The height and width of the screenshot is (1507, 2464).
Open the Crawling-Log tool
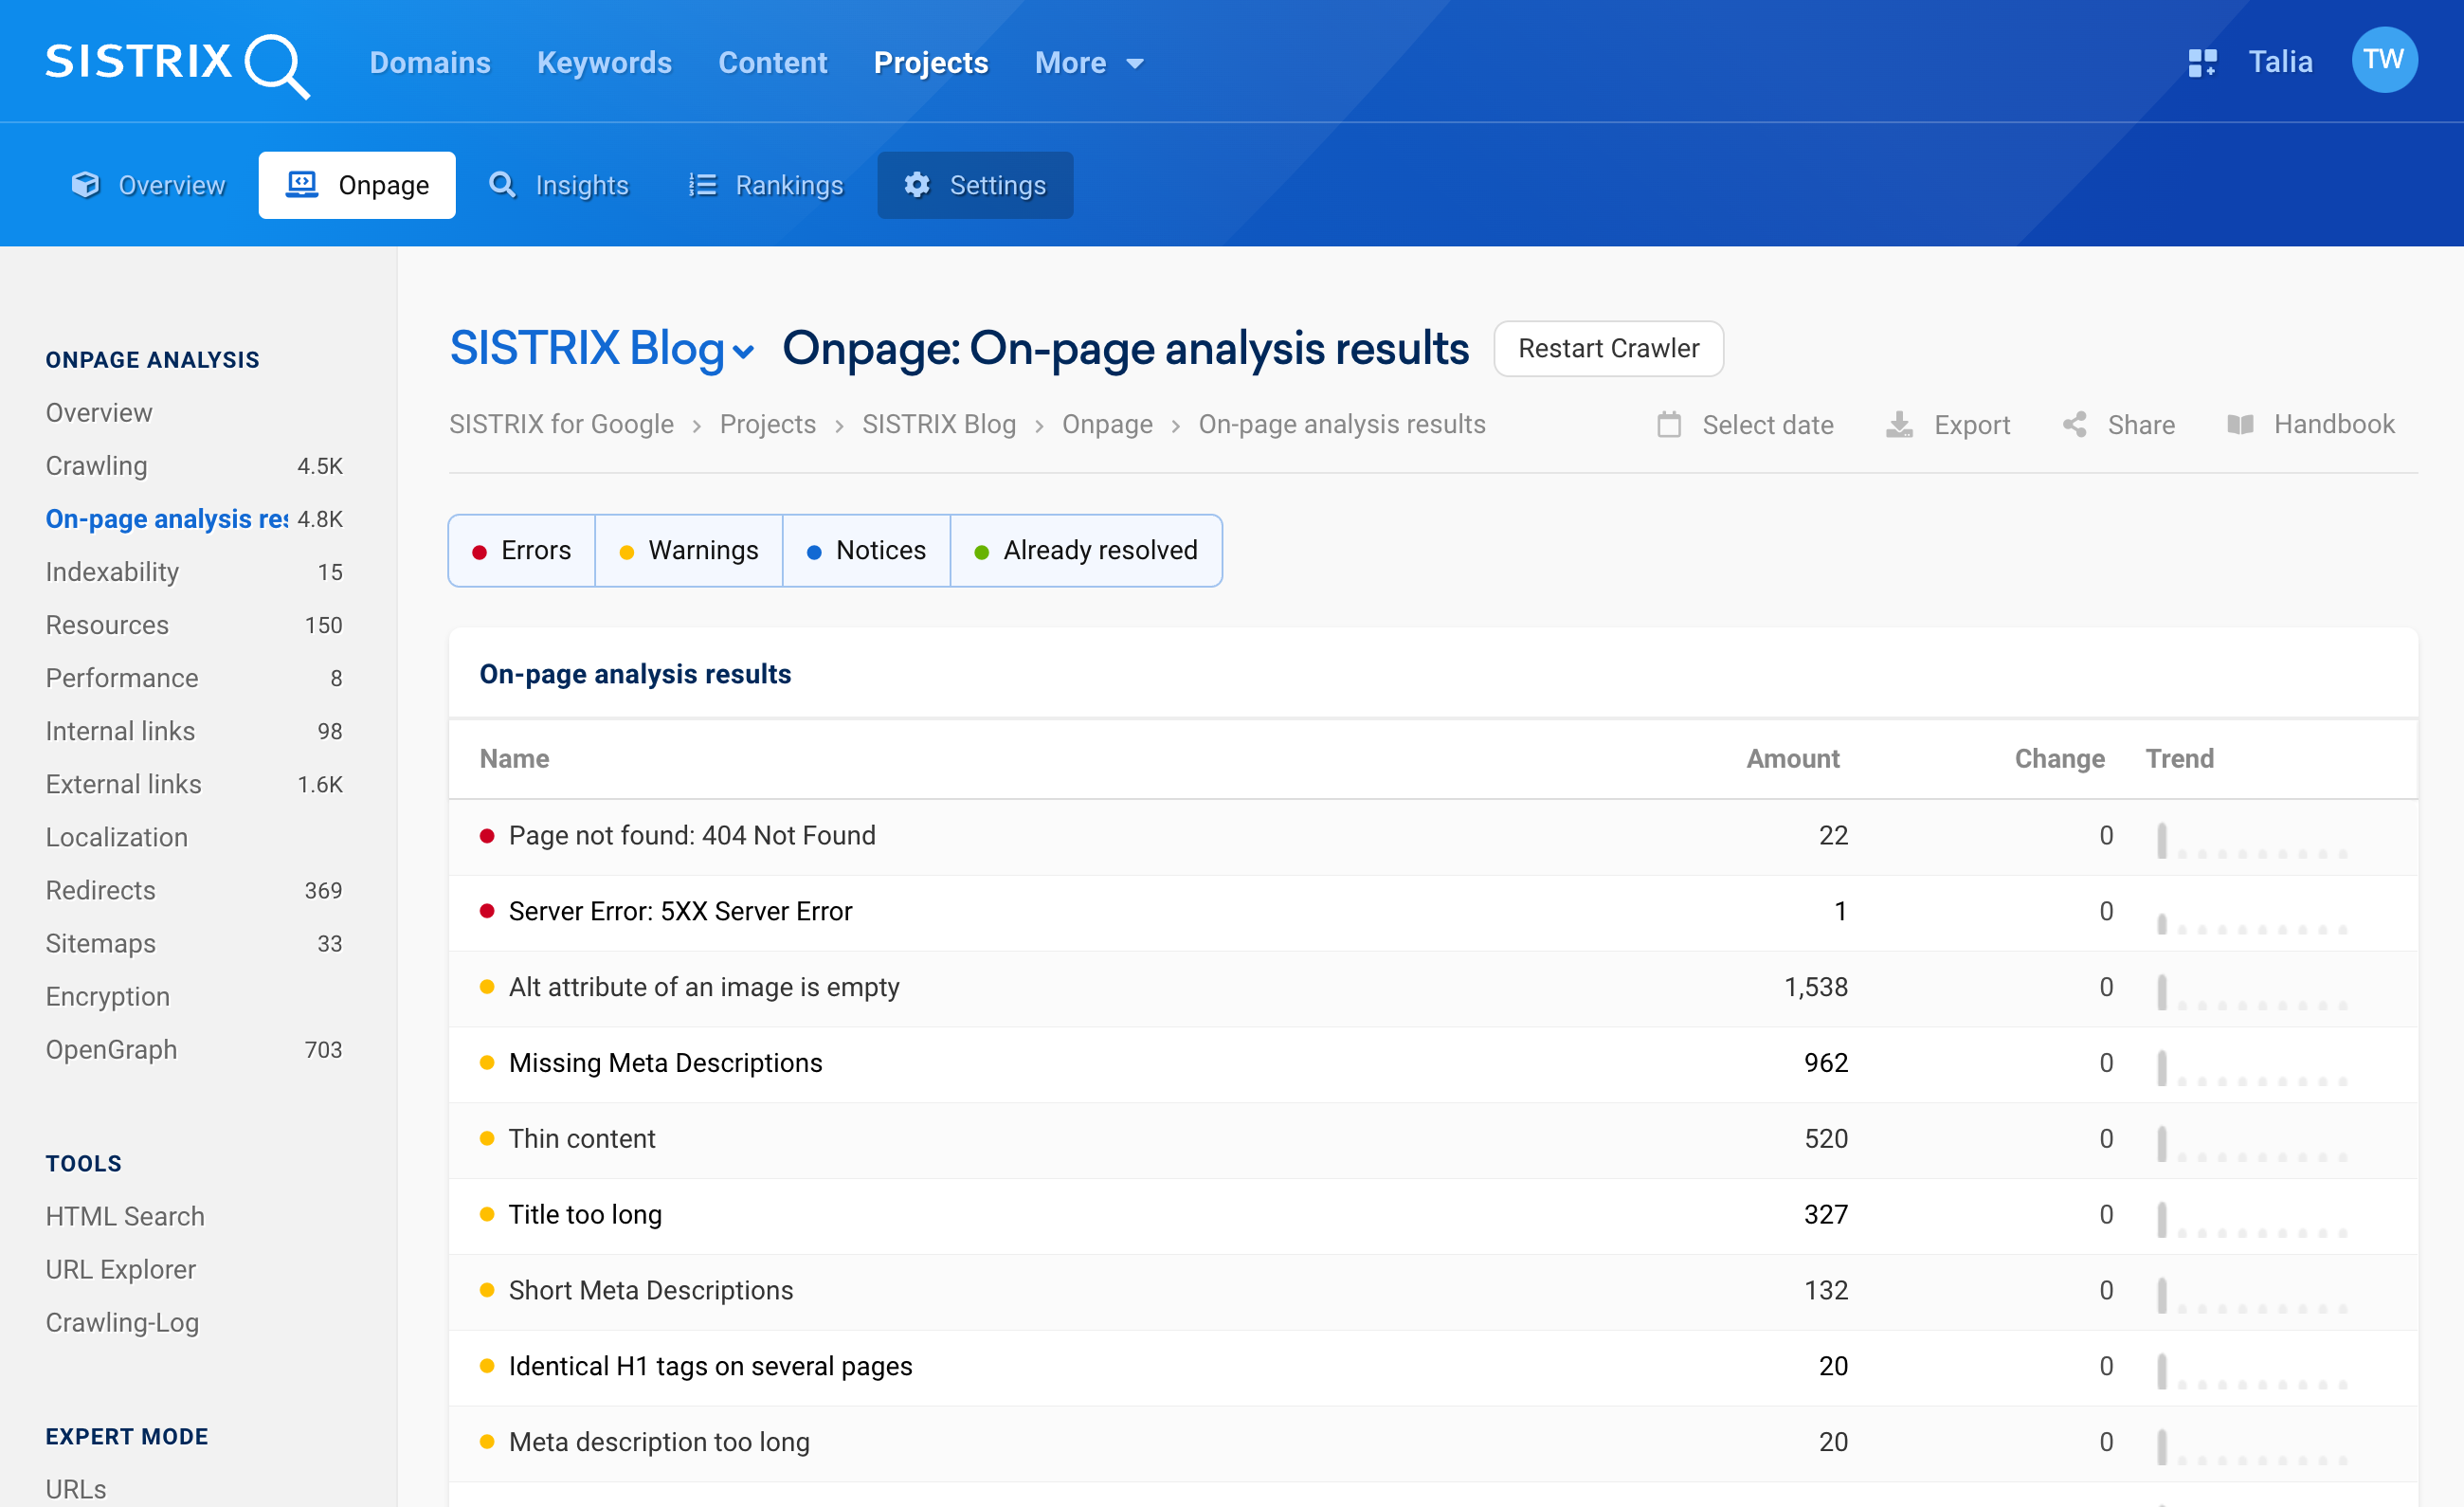point(123,1322)
